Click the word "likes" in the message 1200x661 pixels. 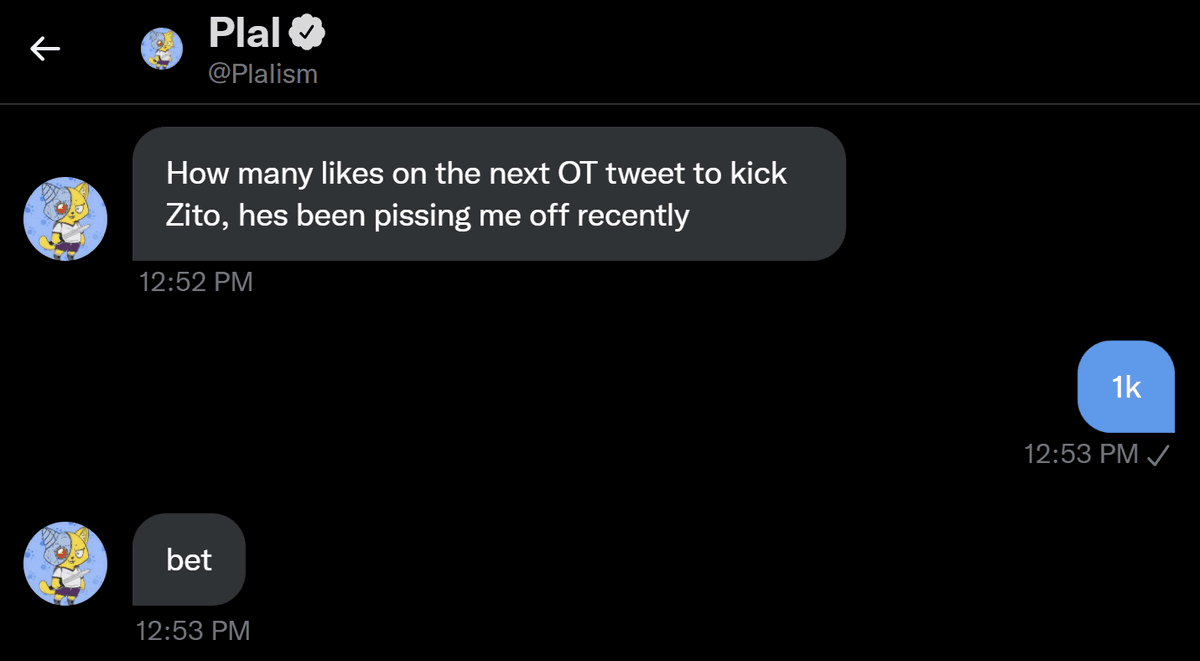tap(351, 174)
